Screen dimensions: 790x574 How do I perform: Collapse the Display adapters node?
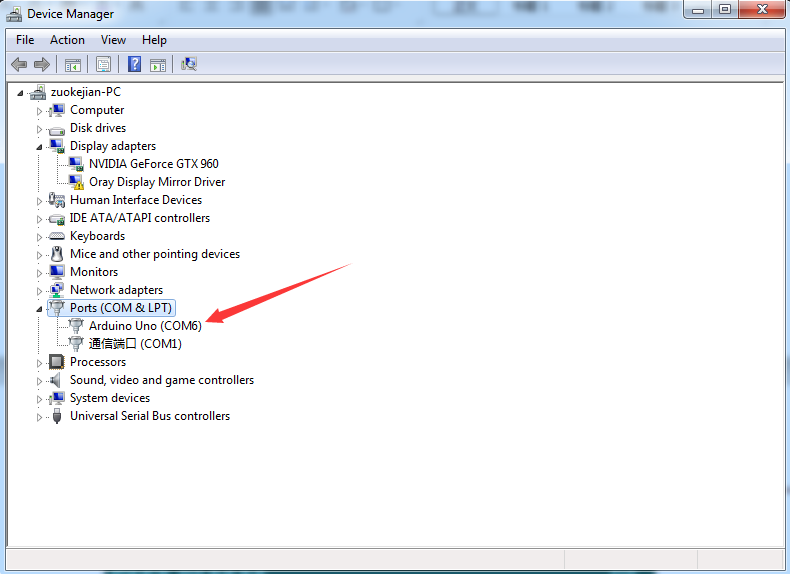[39, 147]
